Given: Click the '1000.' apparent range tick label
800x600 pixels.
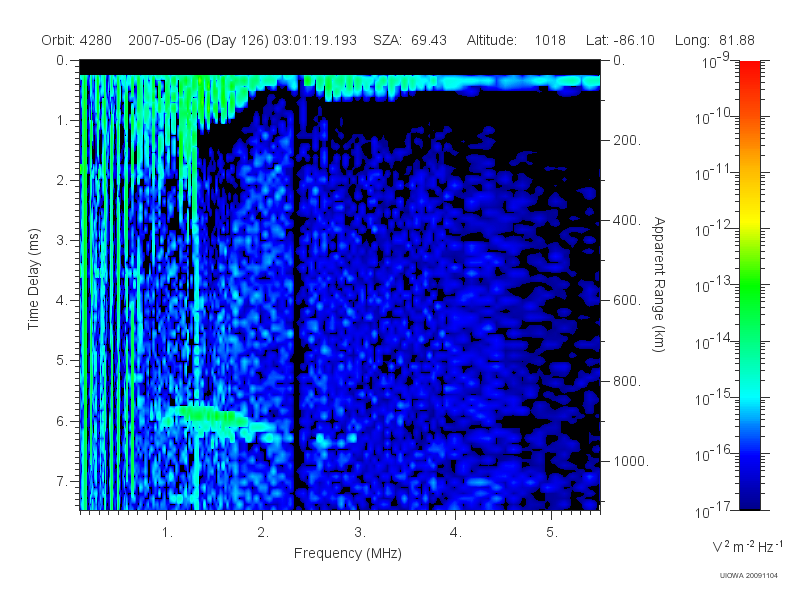Looking at the screenshot, I should tap(631, 461).
